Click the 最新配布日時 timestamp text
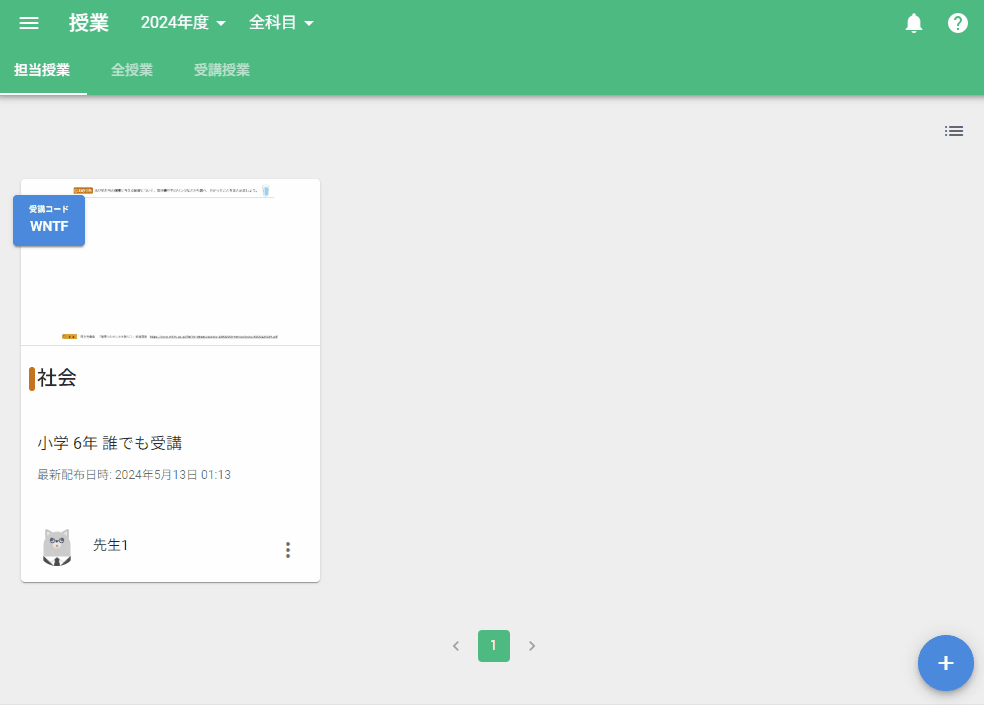This screenshot has width=984, height=705. (x=134, y=475)
